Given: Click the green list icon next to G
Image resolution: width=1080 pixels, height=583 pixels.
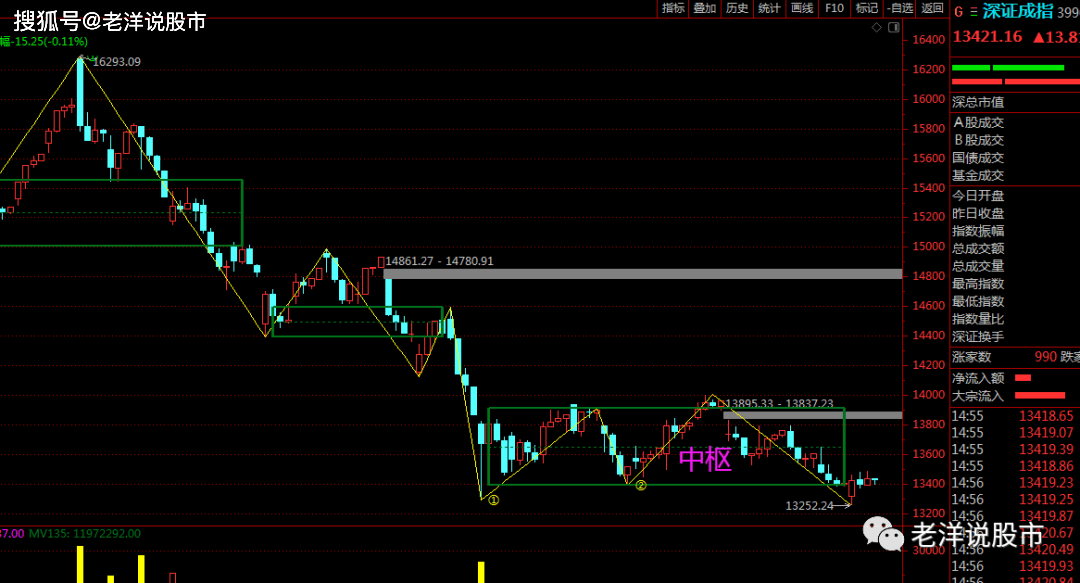Looking at the screenshot, I should (974, 12).
